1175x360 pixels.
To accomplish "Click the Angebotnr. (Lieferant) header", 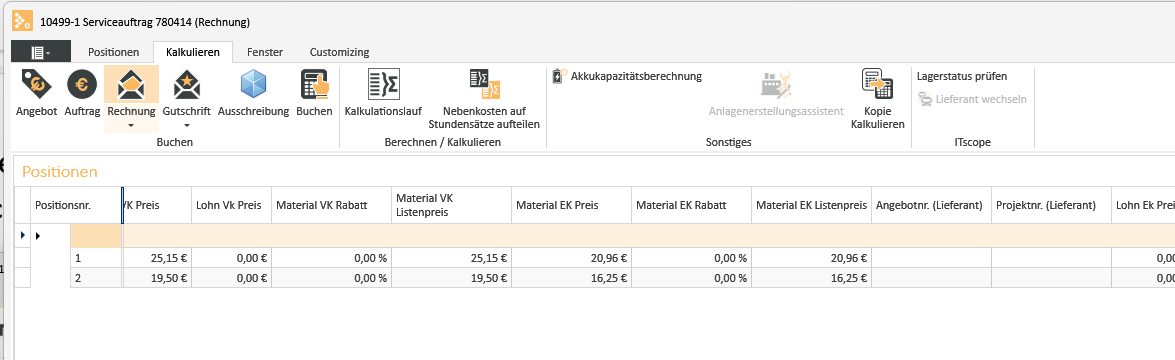I will pos(931,205).
